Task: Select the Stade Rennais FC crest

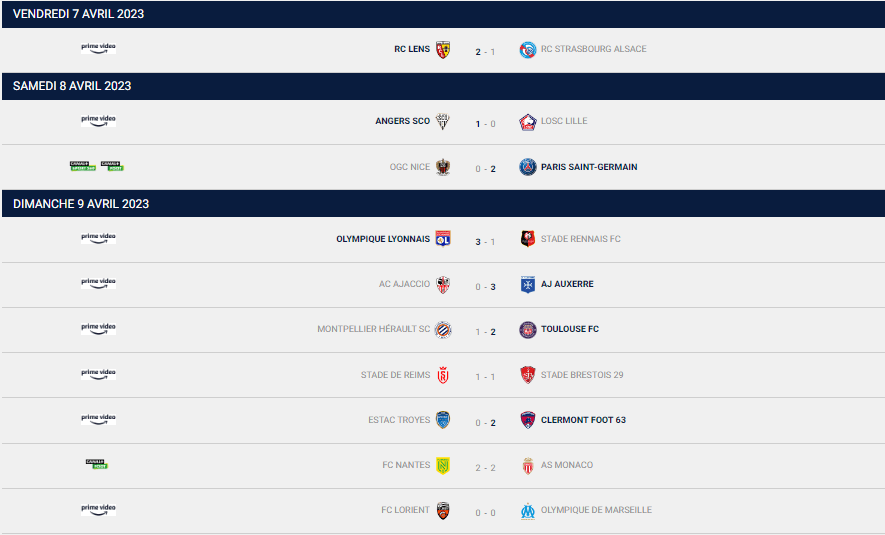Action: (528, 239)
